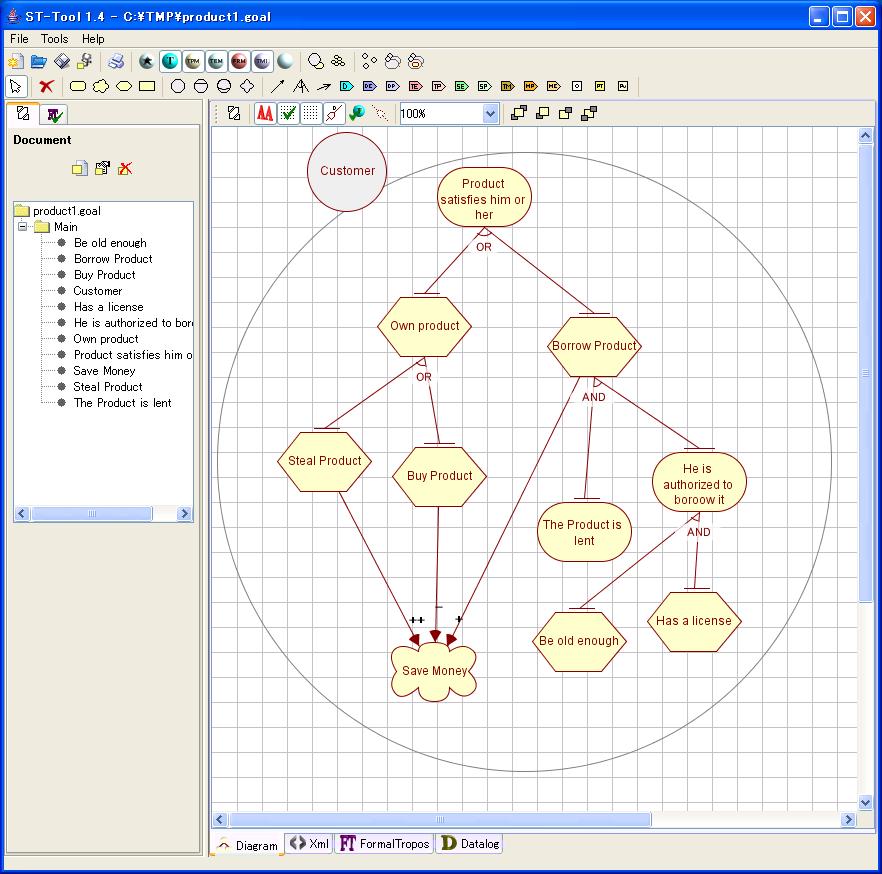This screenshot has width=882, height=874.
Task: Click tree panel scroll right arrow
Action: [x=184, y=513]
